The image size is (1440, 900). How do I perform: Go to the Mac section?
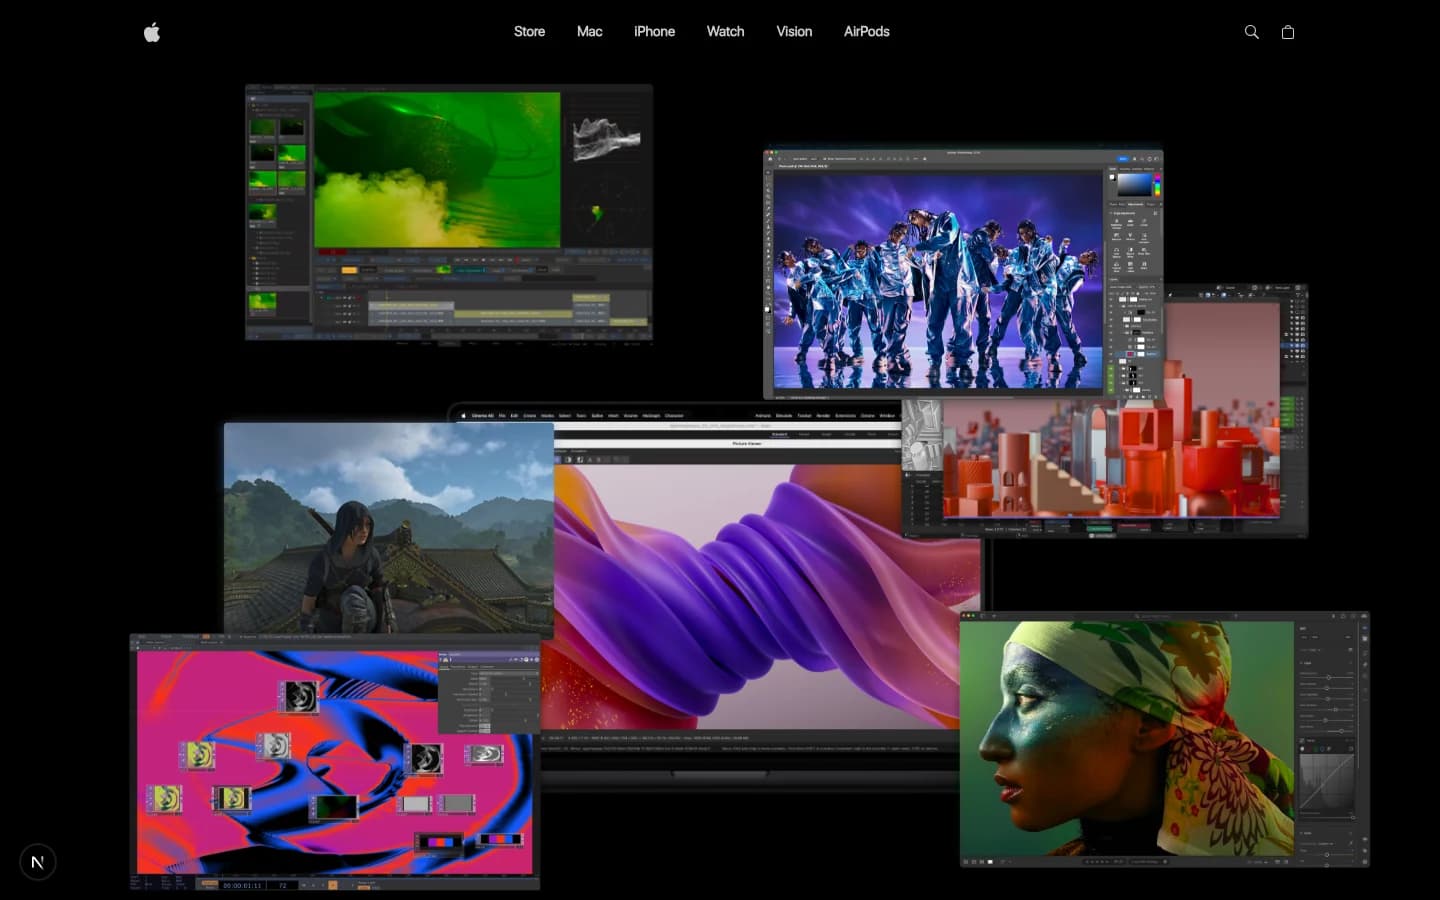[x=589, y=32]
